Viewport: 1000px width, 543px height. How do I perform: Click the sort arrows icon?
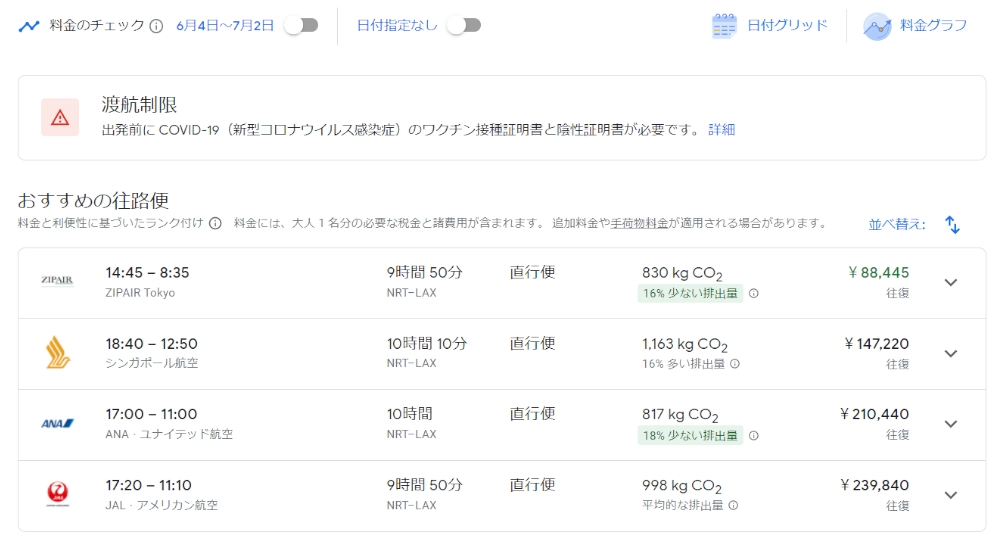(x=952, y=225)
